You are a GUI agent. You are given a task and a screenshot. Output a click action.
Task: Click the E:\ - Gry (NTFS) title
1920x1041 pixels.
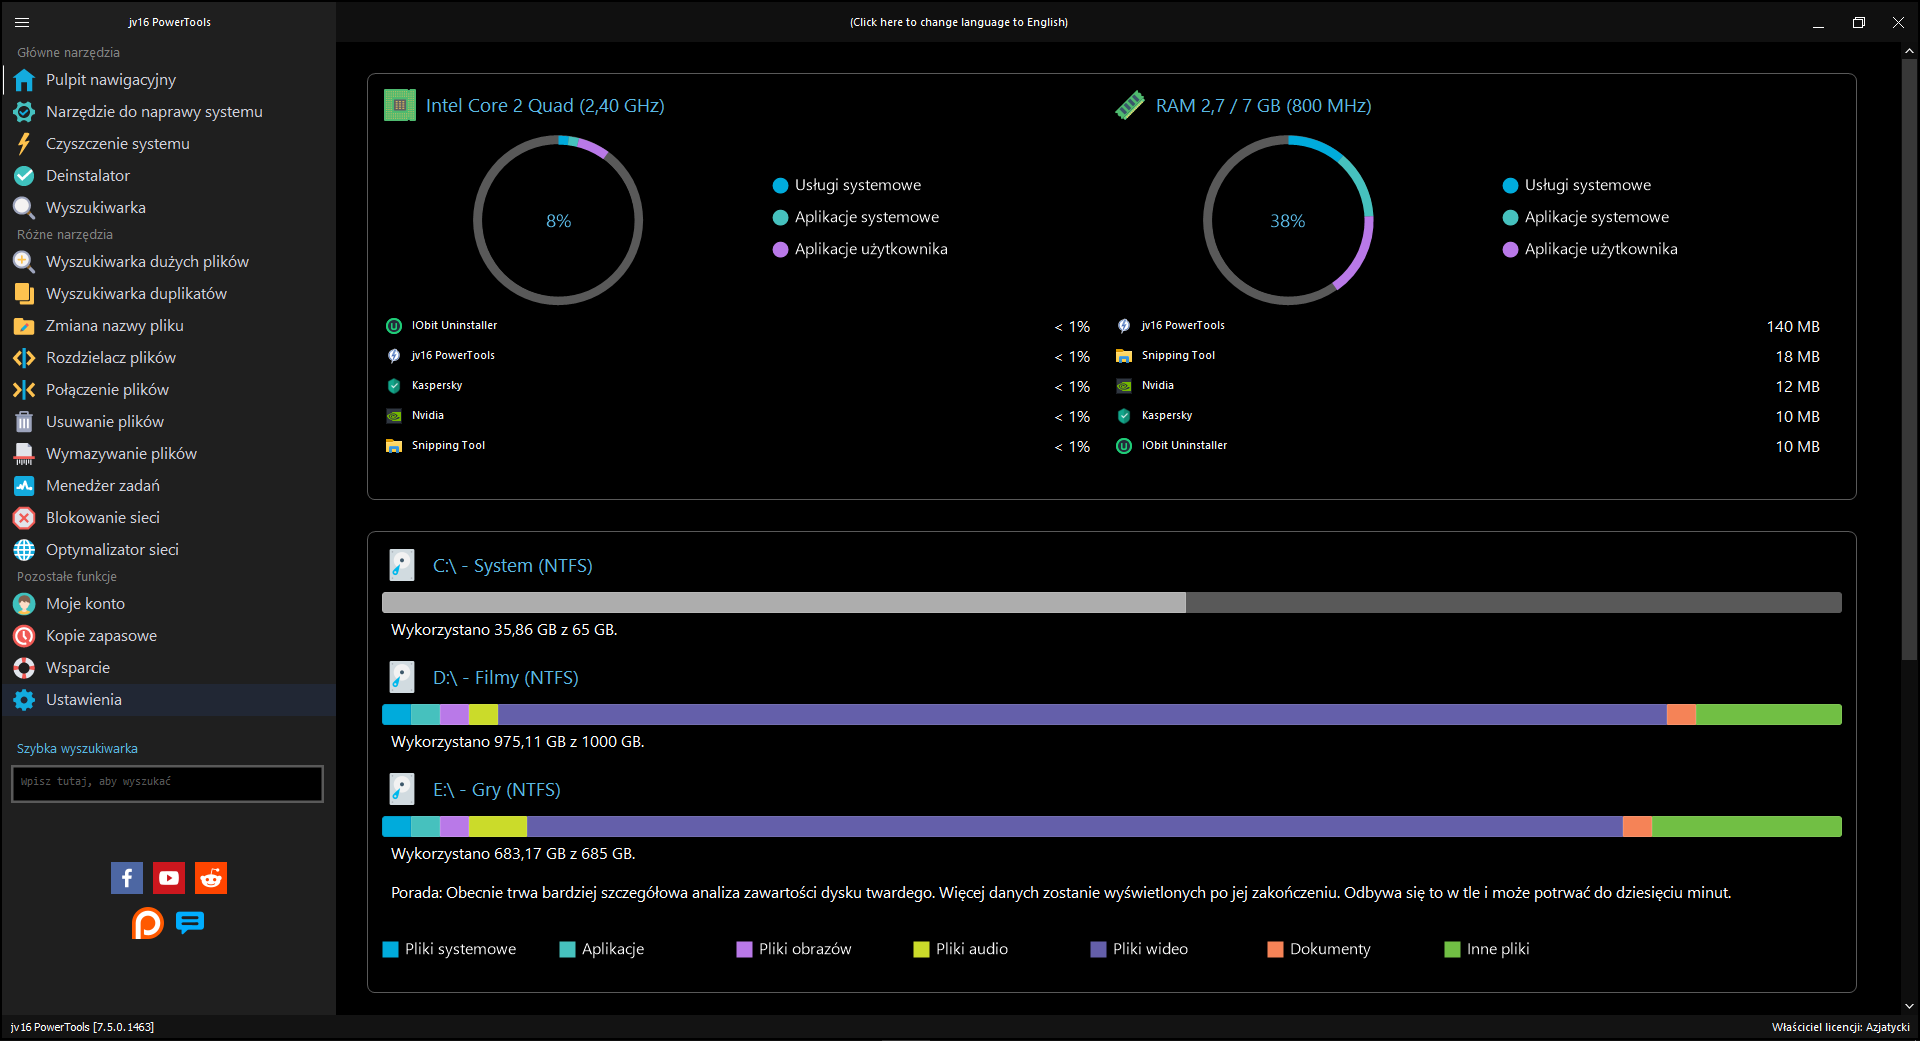pos(497,790)
